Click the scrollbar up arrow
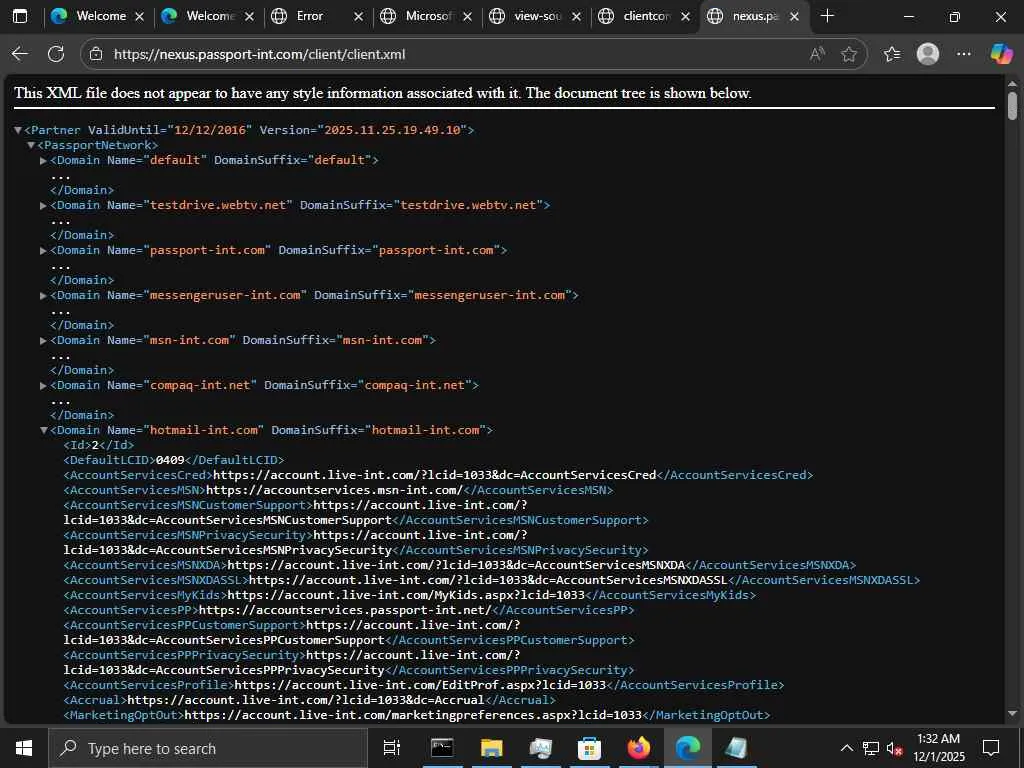1024x768 pixels. (1012, 84)
